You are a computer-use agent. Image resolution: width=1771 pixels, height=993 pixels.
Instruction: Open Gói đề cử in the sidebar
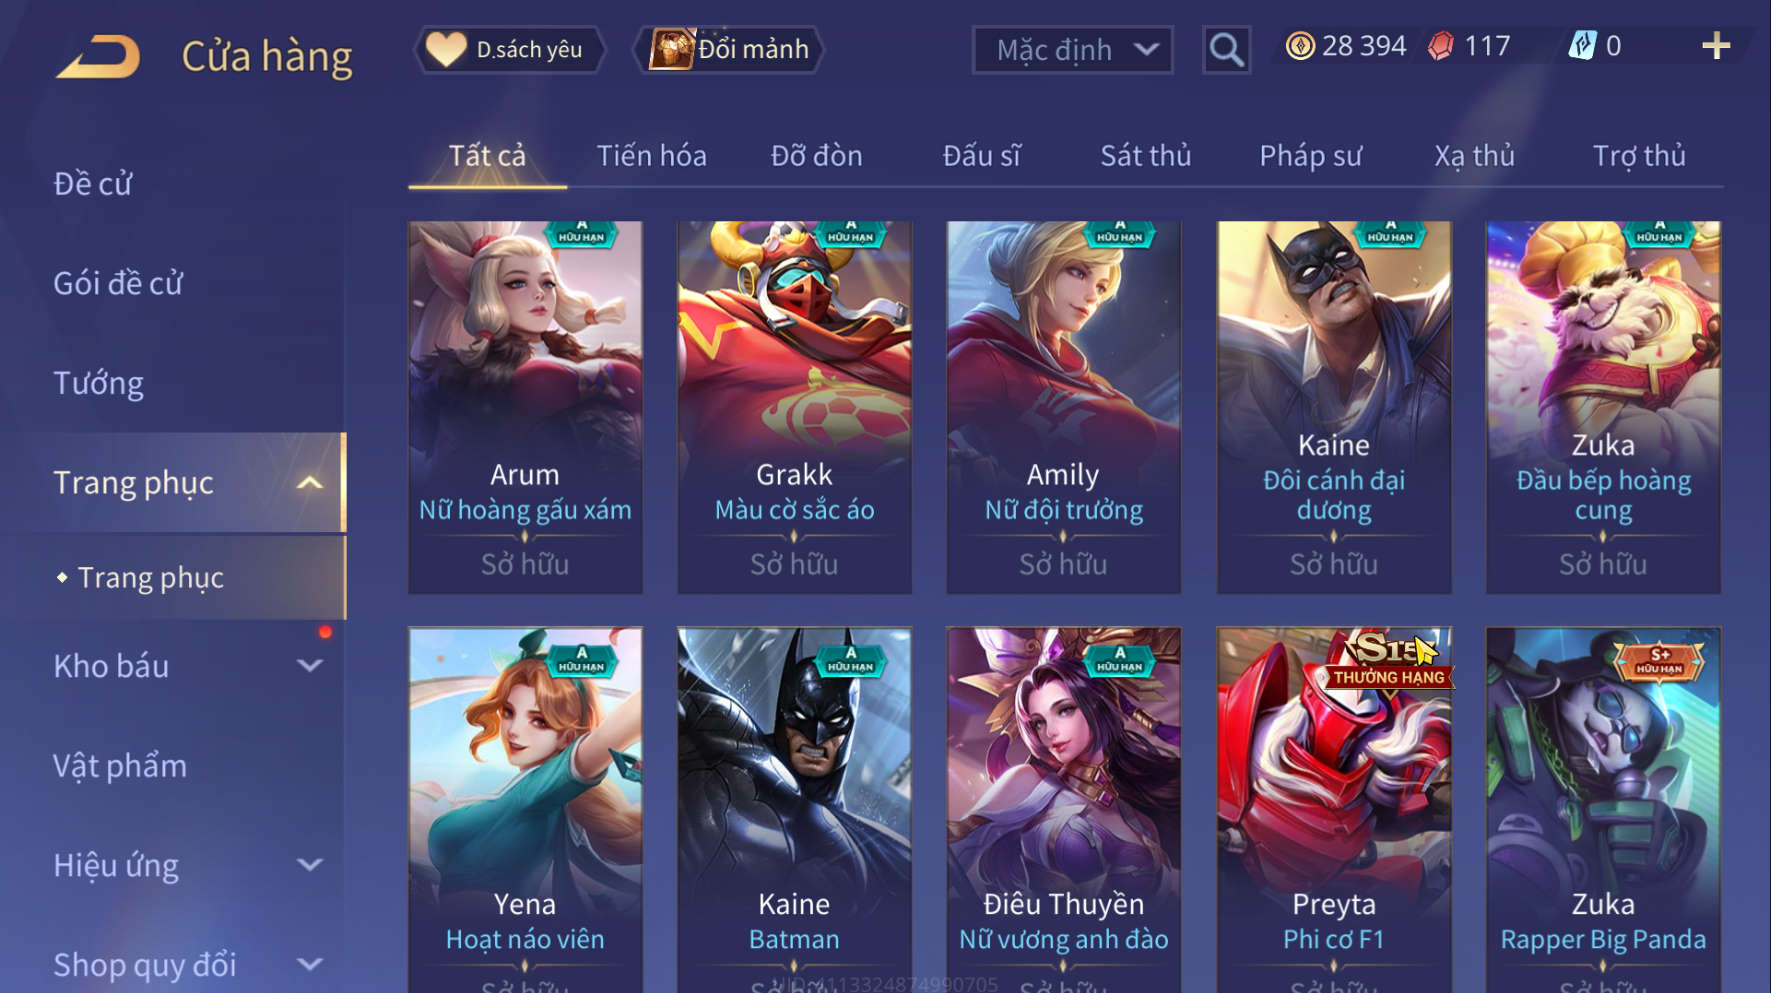(118, 283)
